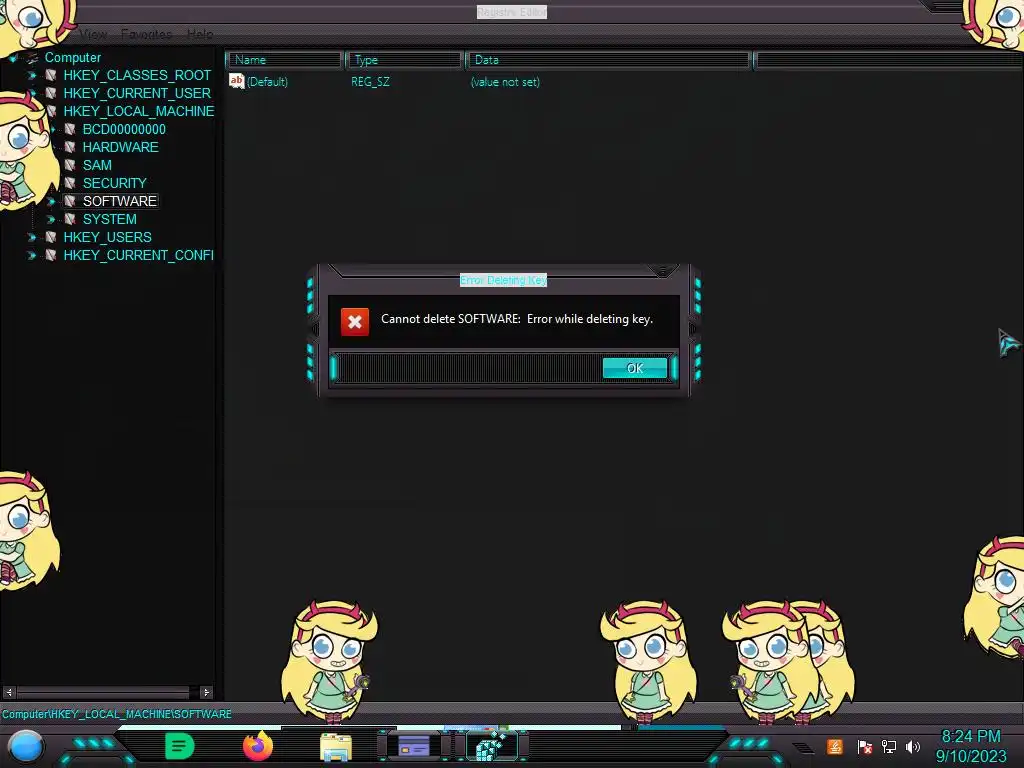
Task: Expand the SYSTEM key arrow
Action: click(x=50, y=219)
